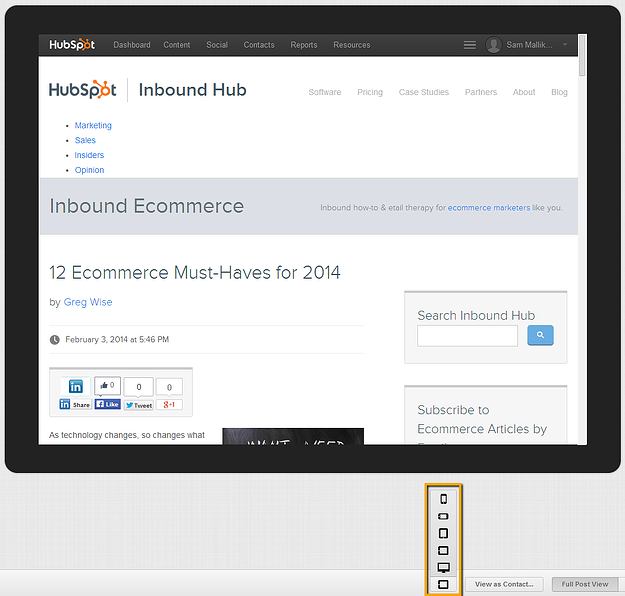
Task: Click the LinkedIn Share button
Action: [75, 404]
